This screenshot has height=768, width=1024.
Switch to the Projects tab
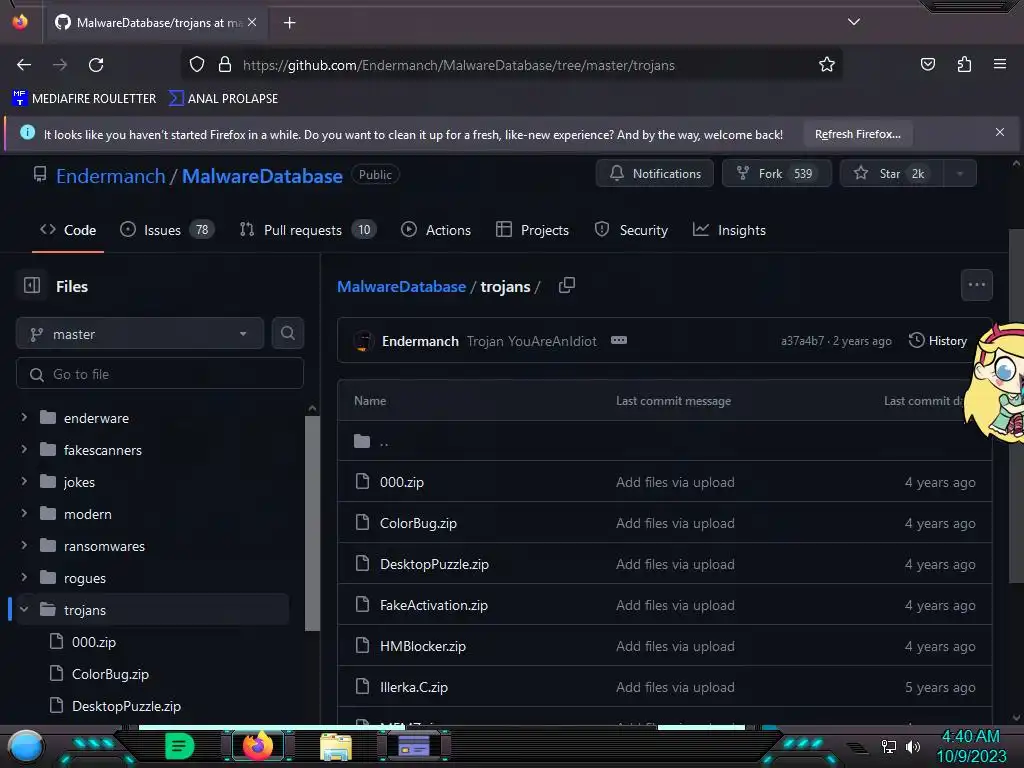[532, 230]
